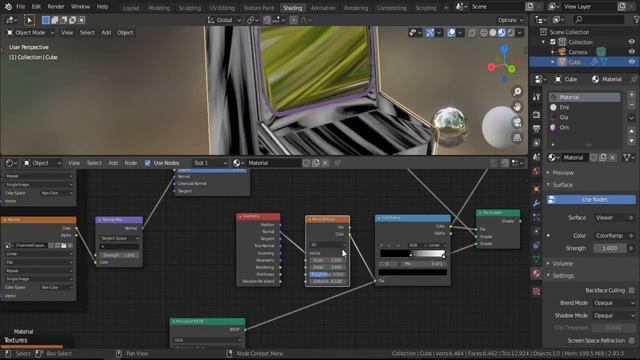The image size is (640, 360).
Task: Switch to material preview shading
Action: click(502, 33)
